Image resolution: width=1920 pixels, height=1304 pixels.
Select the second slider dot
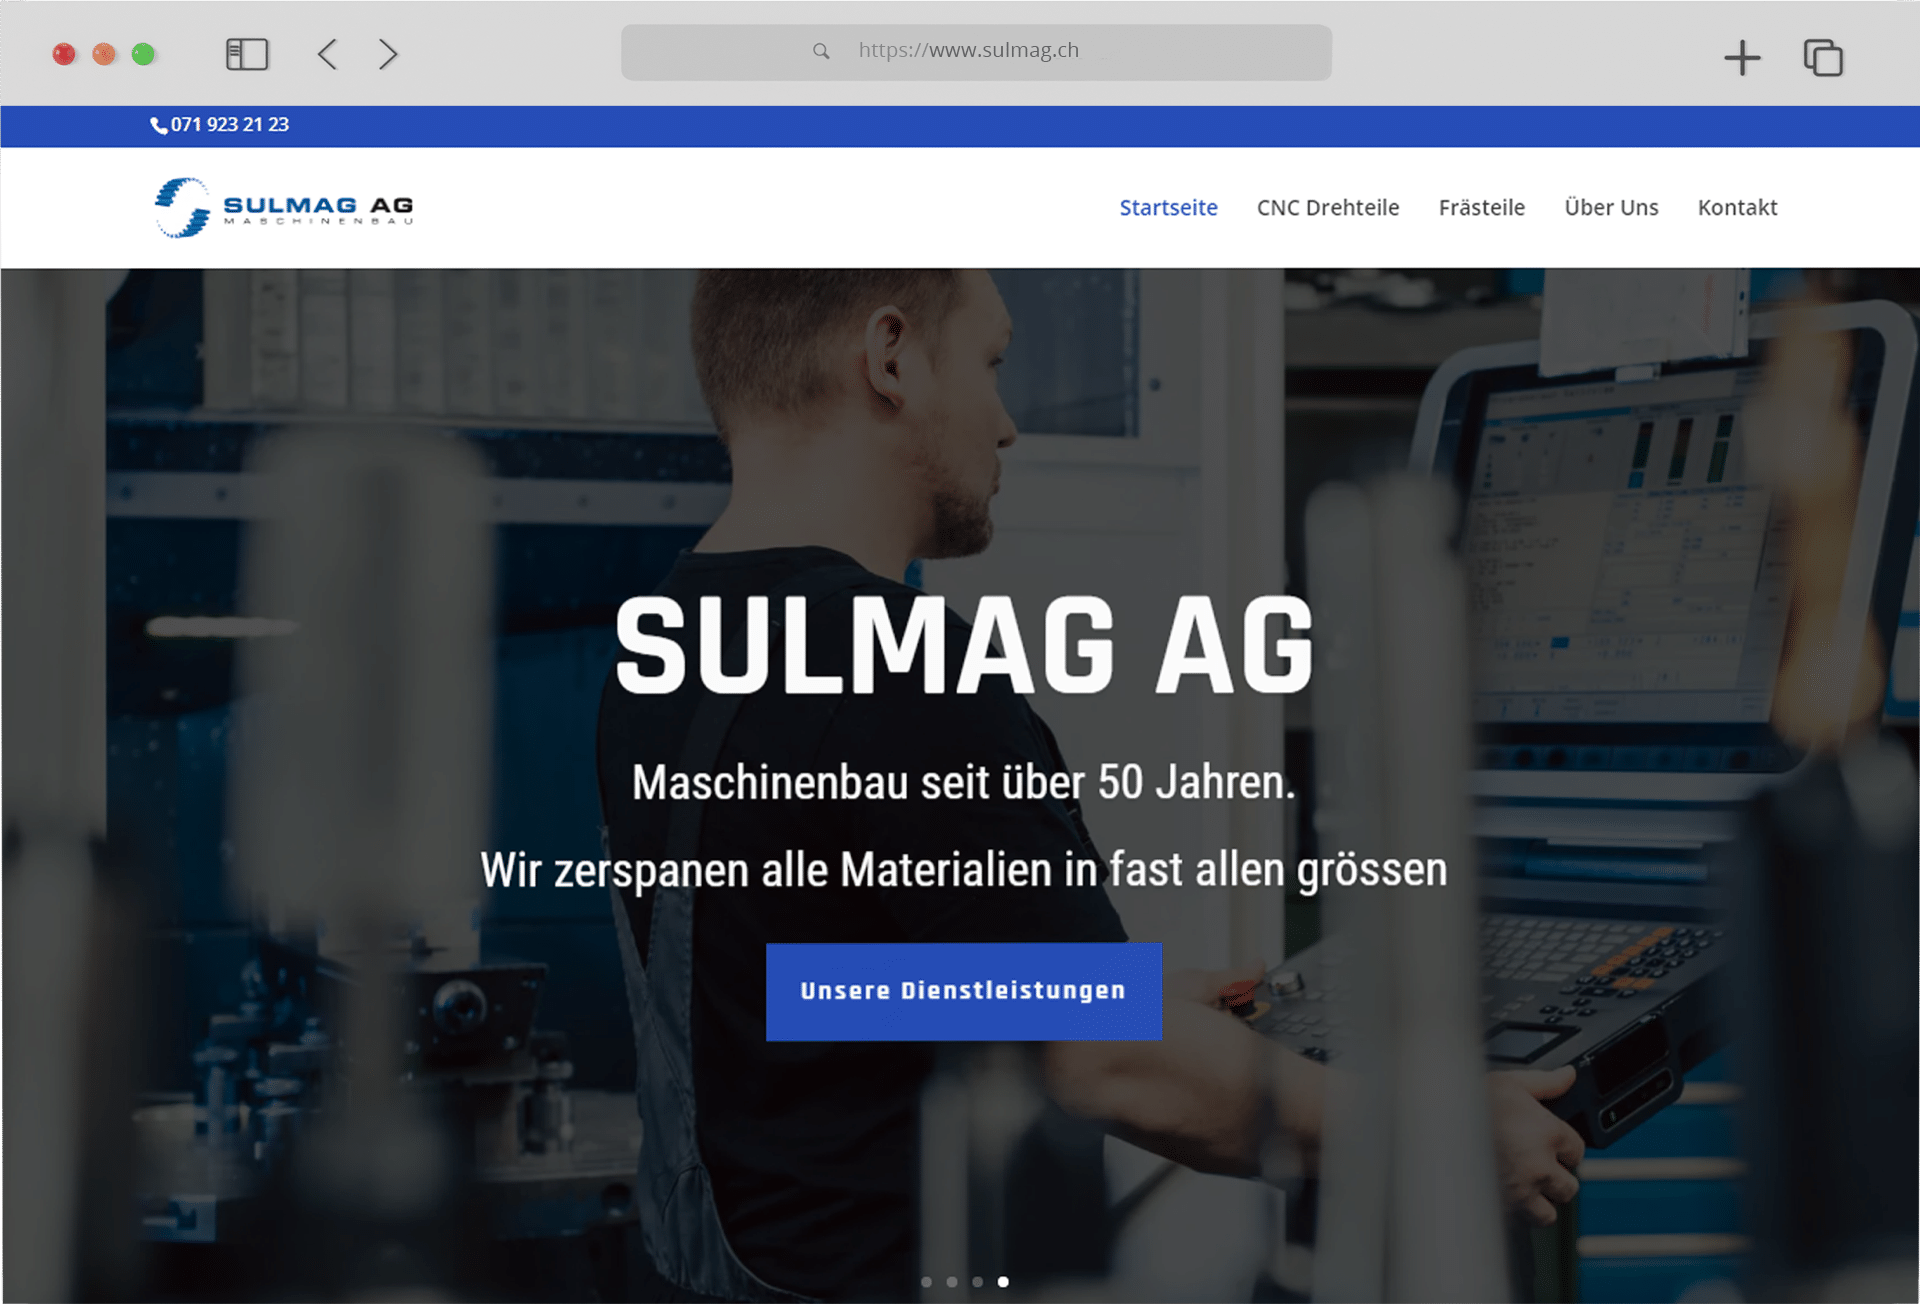[952, 1281]
